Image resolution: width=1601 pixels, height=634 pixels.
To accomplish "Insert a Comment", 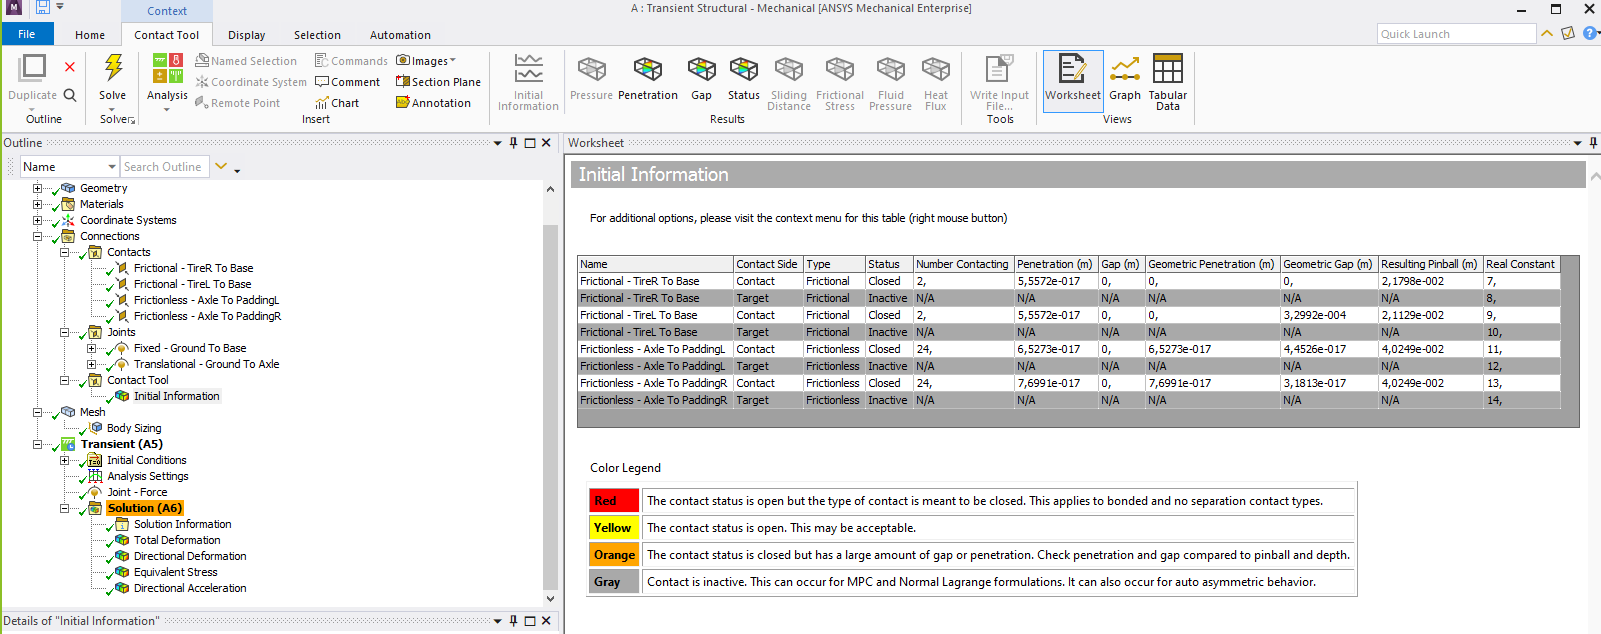I will 347,82.
